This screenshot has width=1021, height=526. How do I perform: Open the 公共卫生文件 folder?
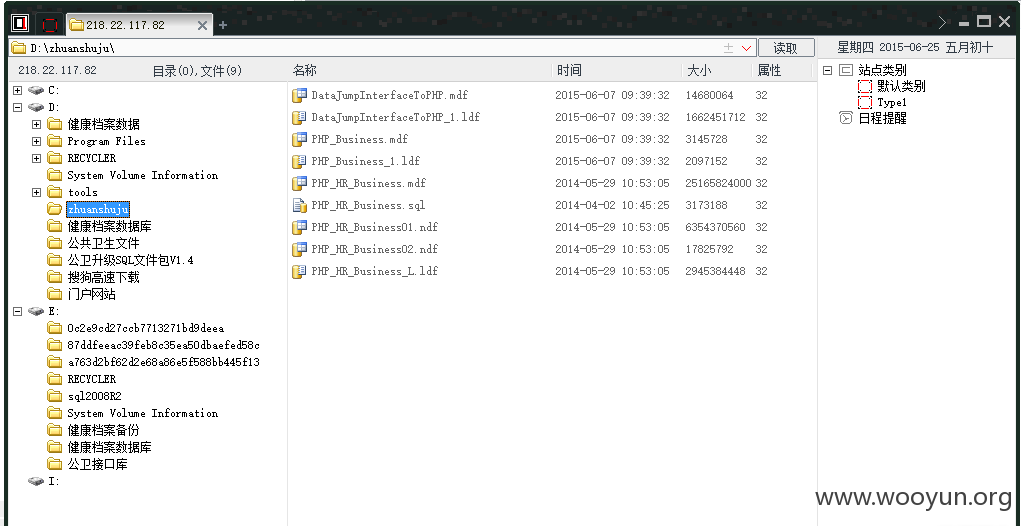[103, 243]
